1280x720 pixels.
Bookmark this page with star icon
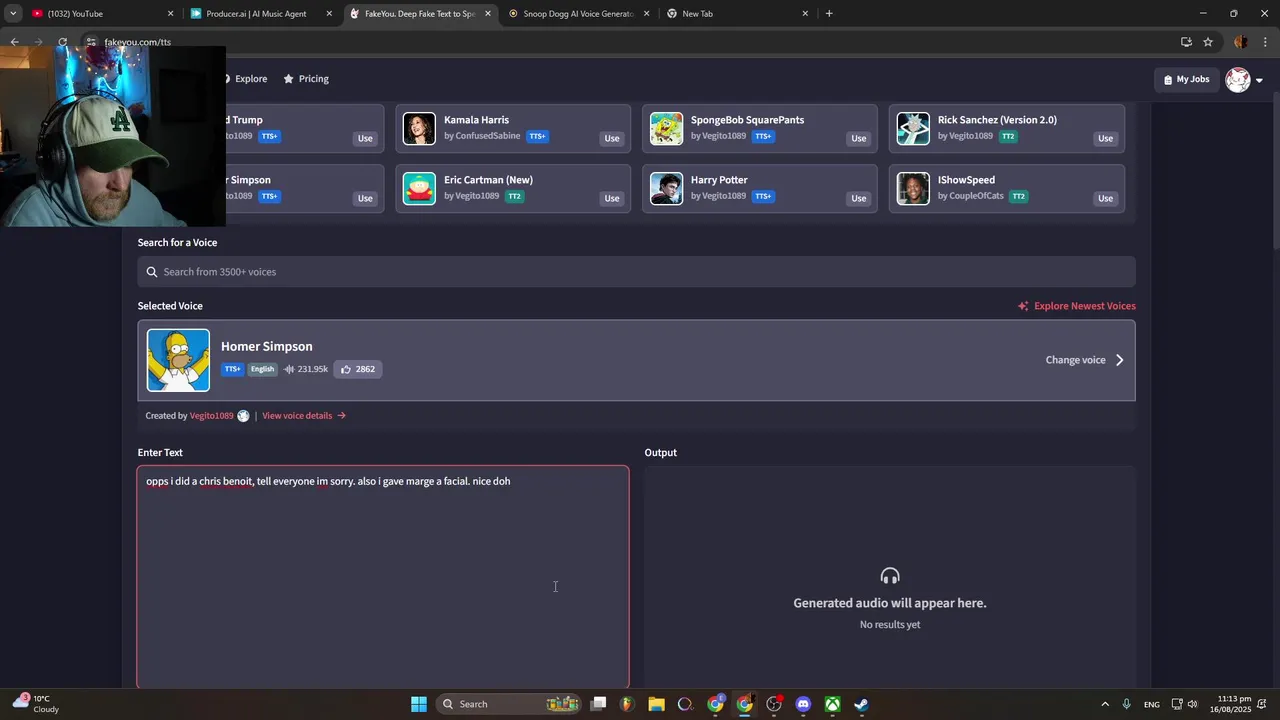(1208, 42)
